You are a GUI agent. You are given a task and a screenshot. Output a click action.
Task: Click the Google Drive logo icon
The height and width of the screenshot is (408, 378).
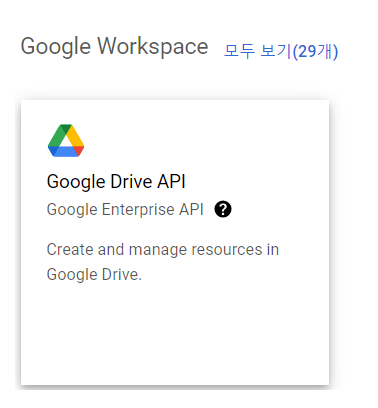[x=66, y=140]
